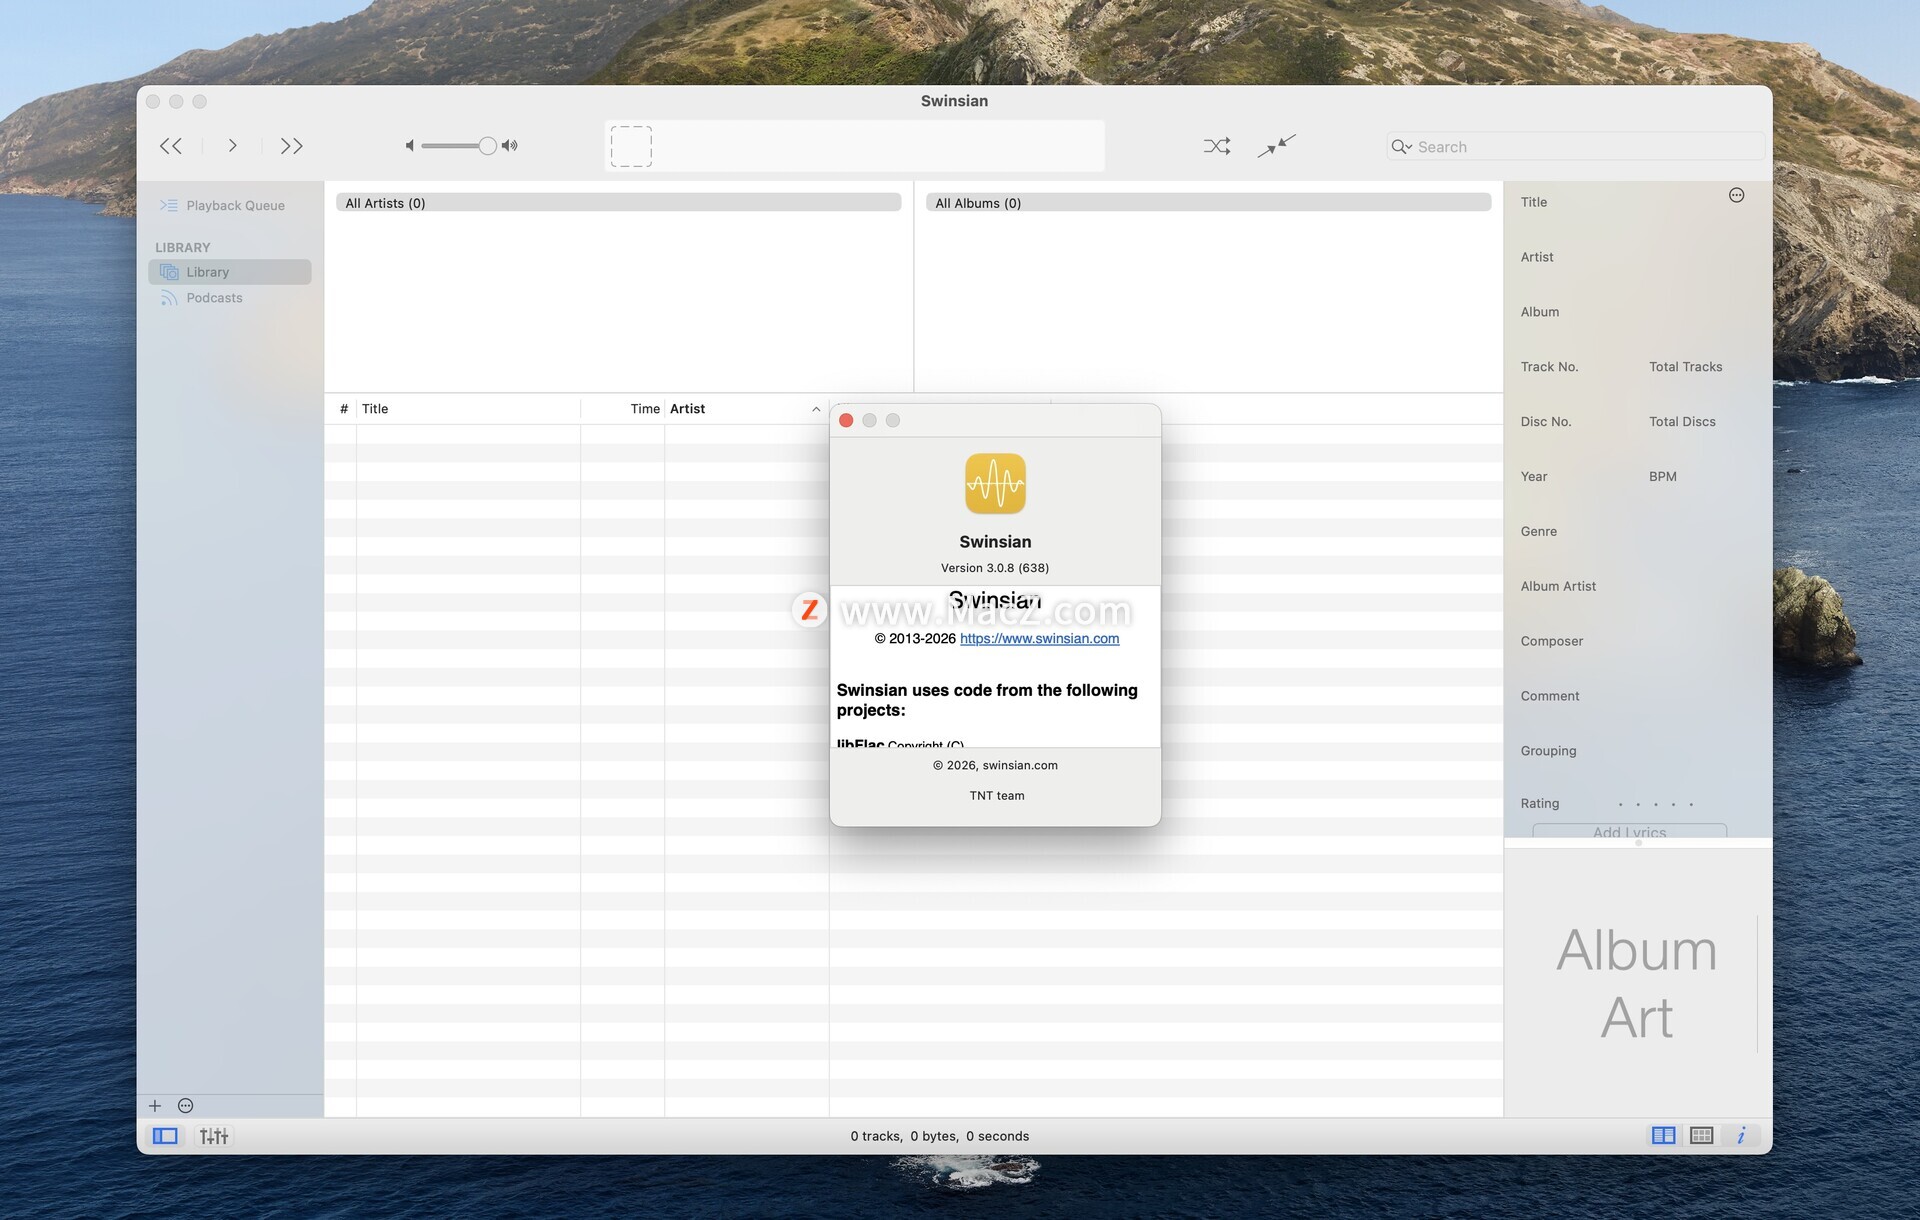Screen dimensions: 1920x1220
Task: Switch to column browser view
Action: pyautogui.click(x=1663, y=1135)
